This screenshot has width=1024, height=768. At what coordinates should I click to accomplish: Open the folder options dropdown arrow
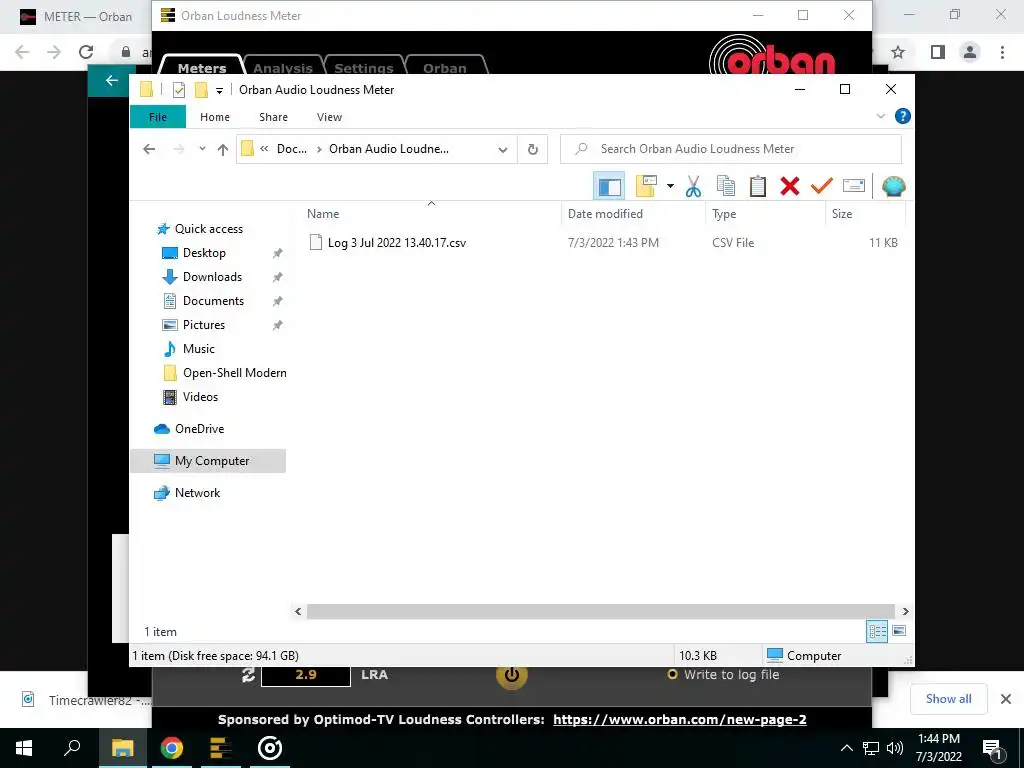click(x=670, y=186)
